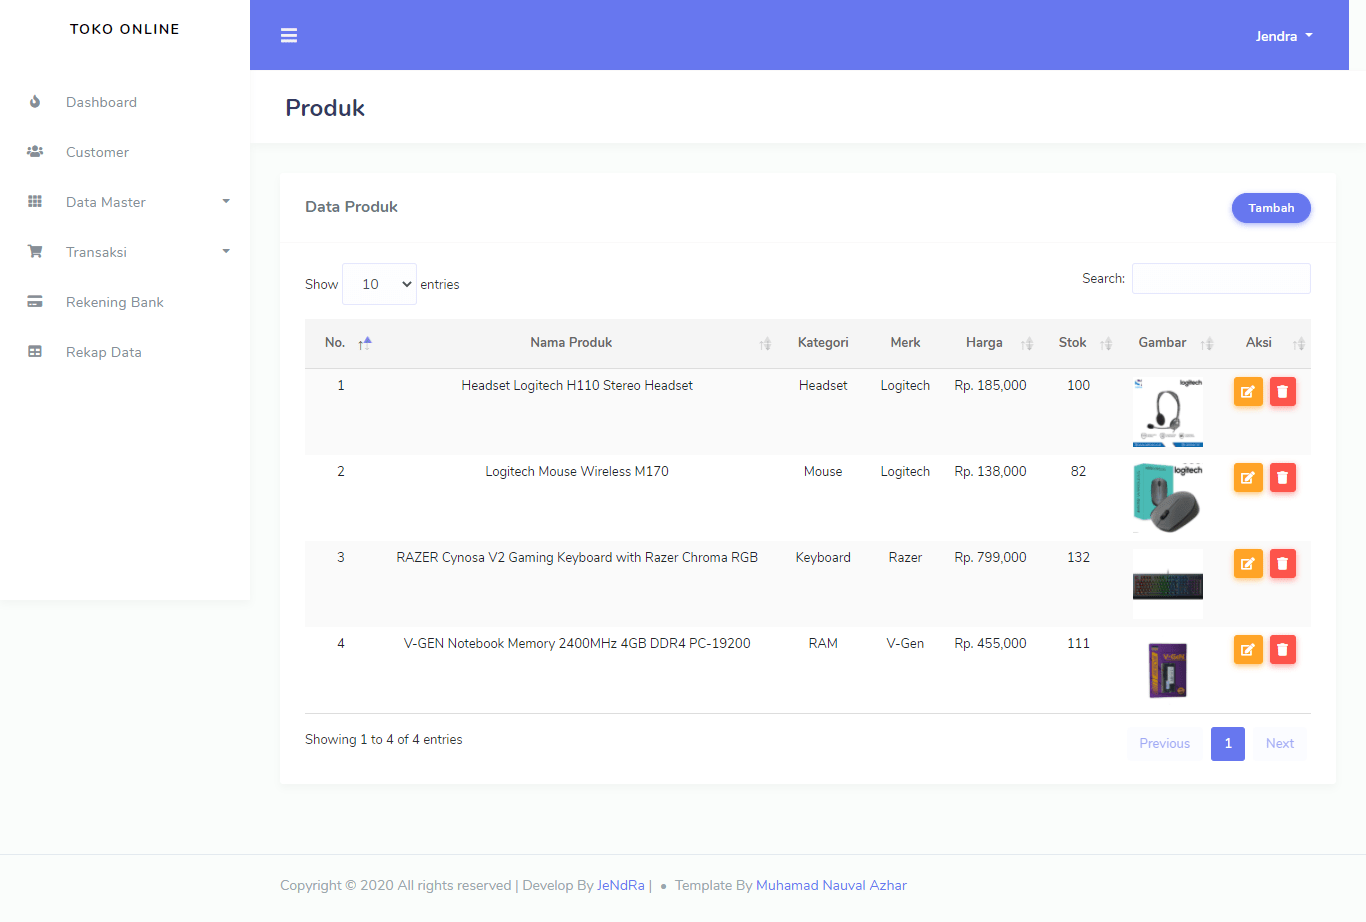This screenshot has height=922, width=1366.
Task: Click the 'Razer' brand cell
Action: 905,557
